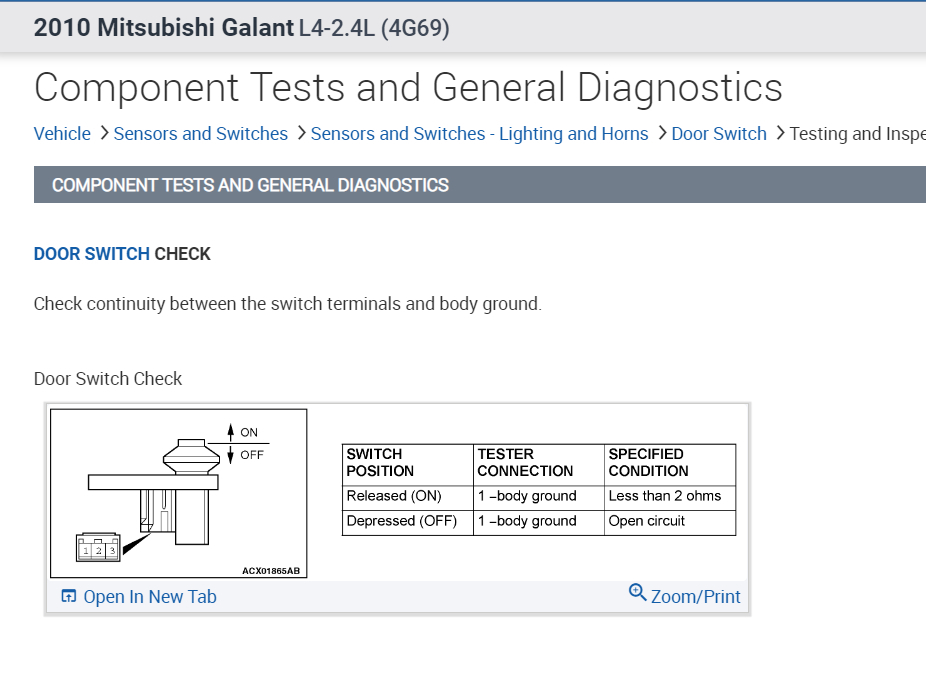Navigate to Sensors and Switches - Lighting and Horns

tap(479, 134)
